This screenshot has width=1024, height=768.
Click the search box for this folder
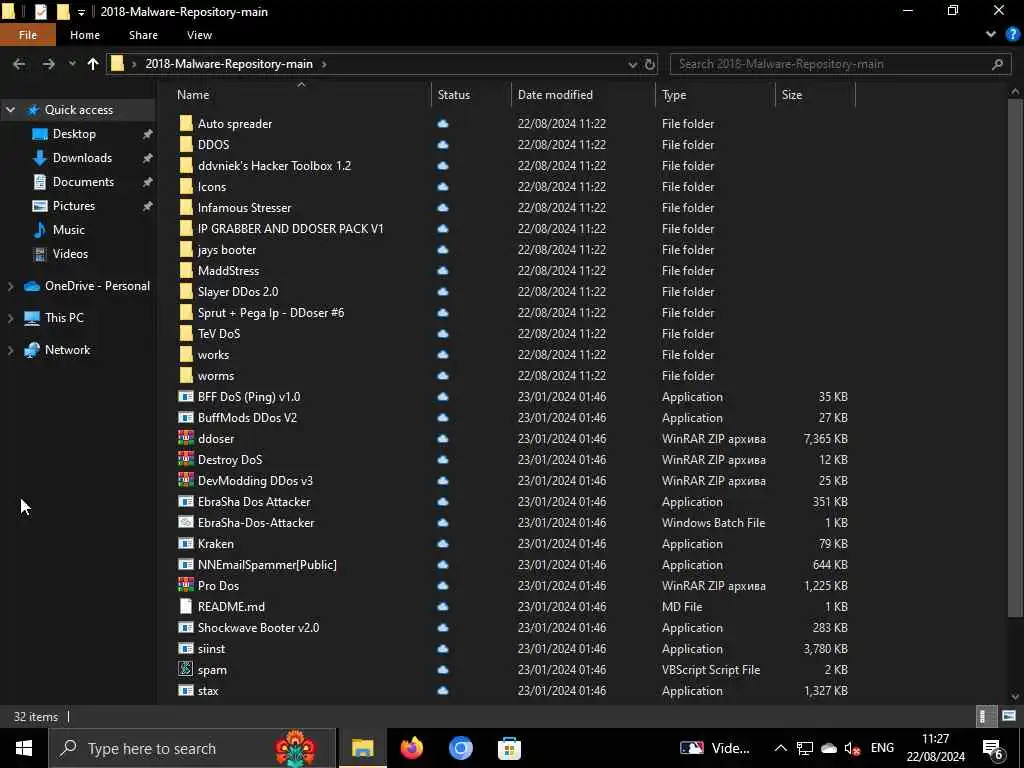click(839, 64)
